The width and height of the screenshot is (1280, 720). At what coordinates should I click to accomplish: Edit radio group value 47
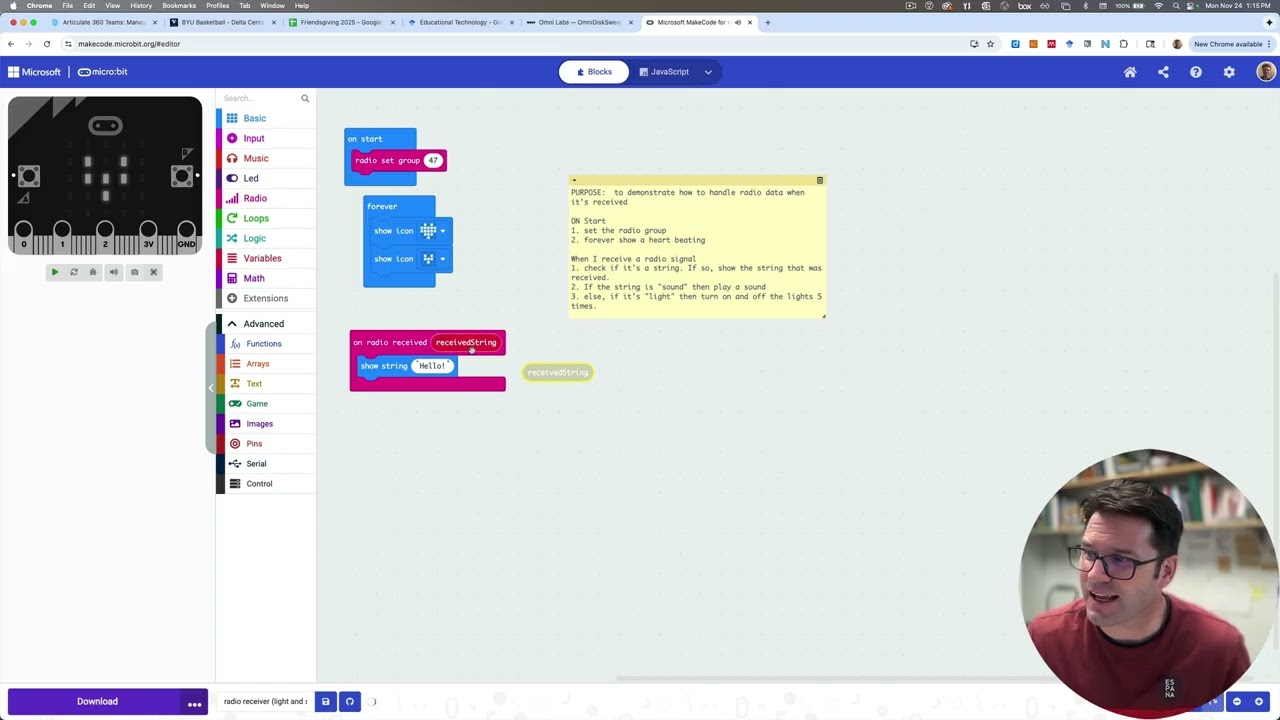433,160
